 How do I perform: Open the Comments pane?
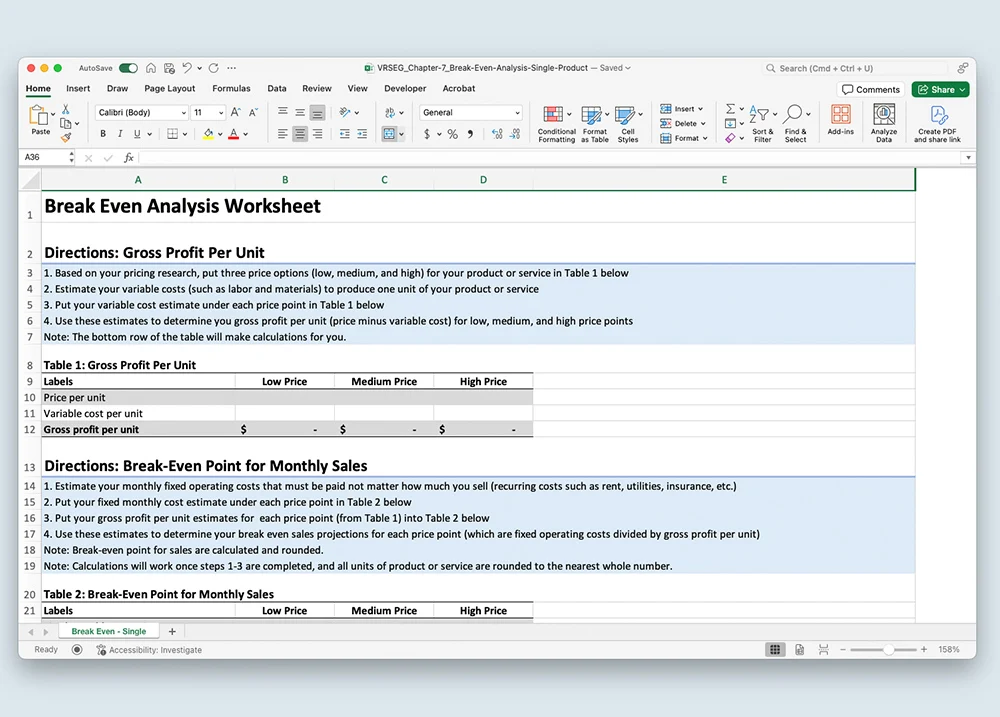pyautogui.click(x=871, y=90)
